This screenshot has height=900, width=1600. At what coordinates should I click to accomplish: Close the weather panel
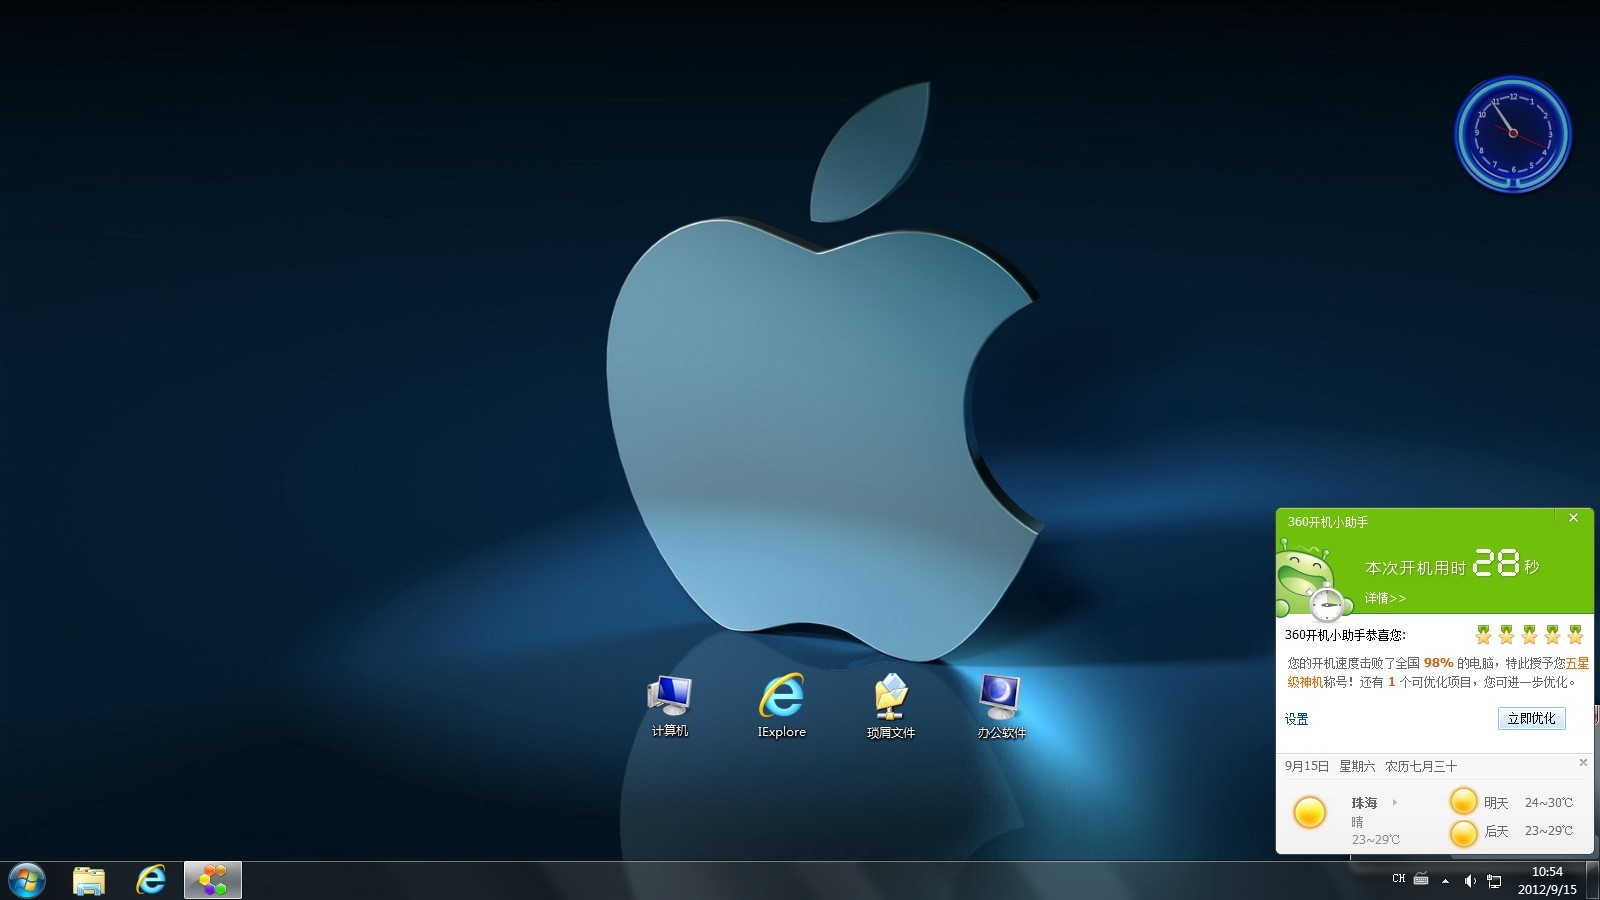click(x=1583, y=763)
